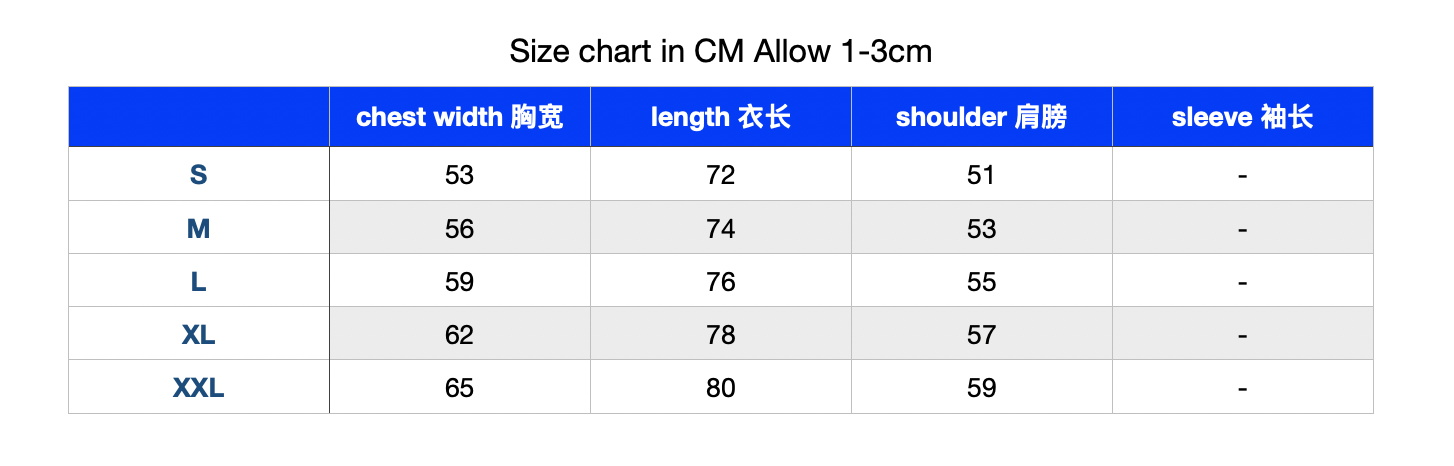Screen dimensions: 1454x466
Task: Select length value 80 for XXL
Action: [721, 387]
